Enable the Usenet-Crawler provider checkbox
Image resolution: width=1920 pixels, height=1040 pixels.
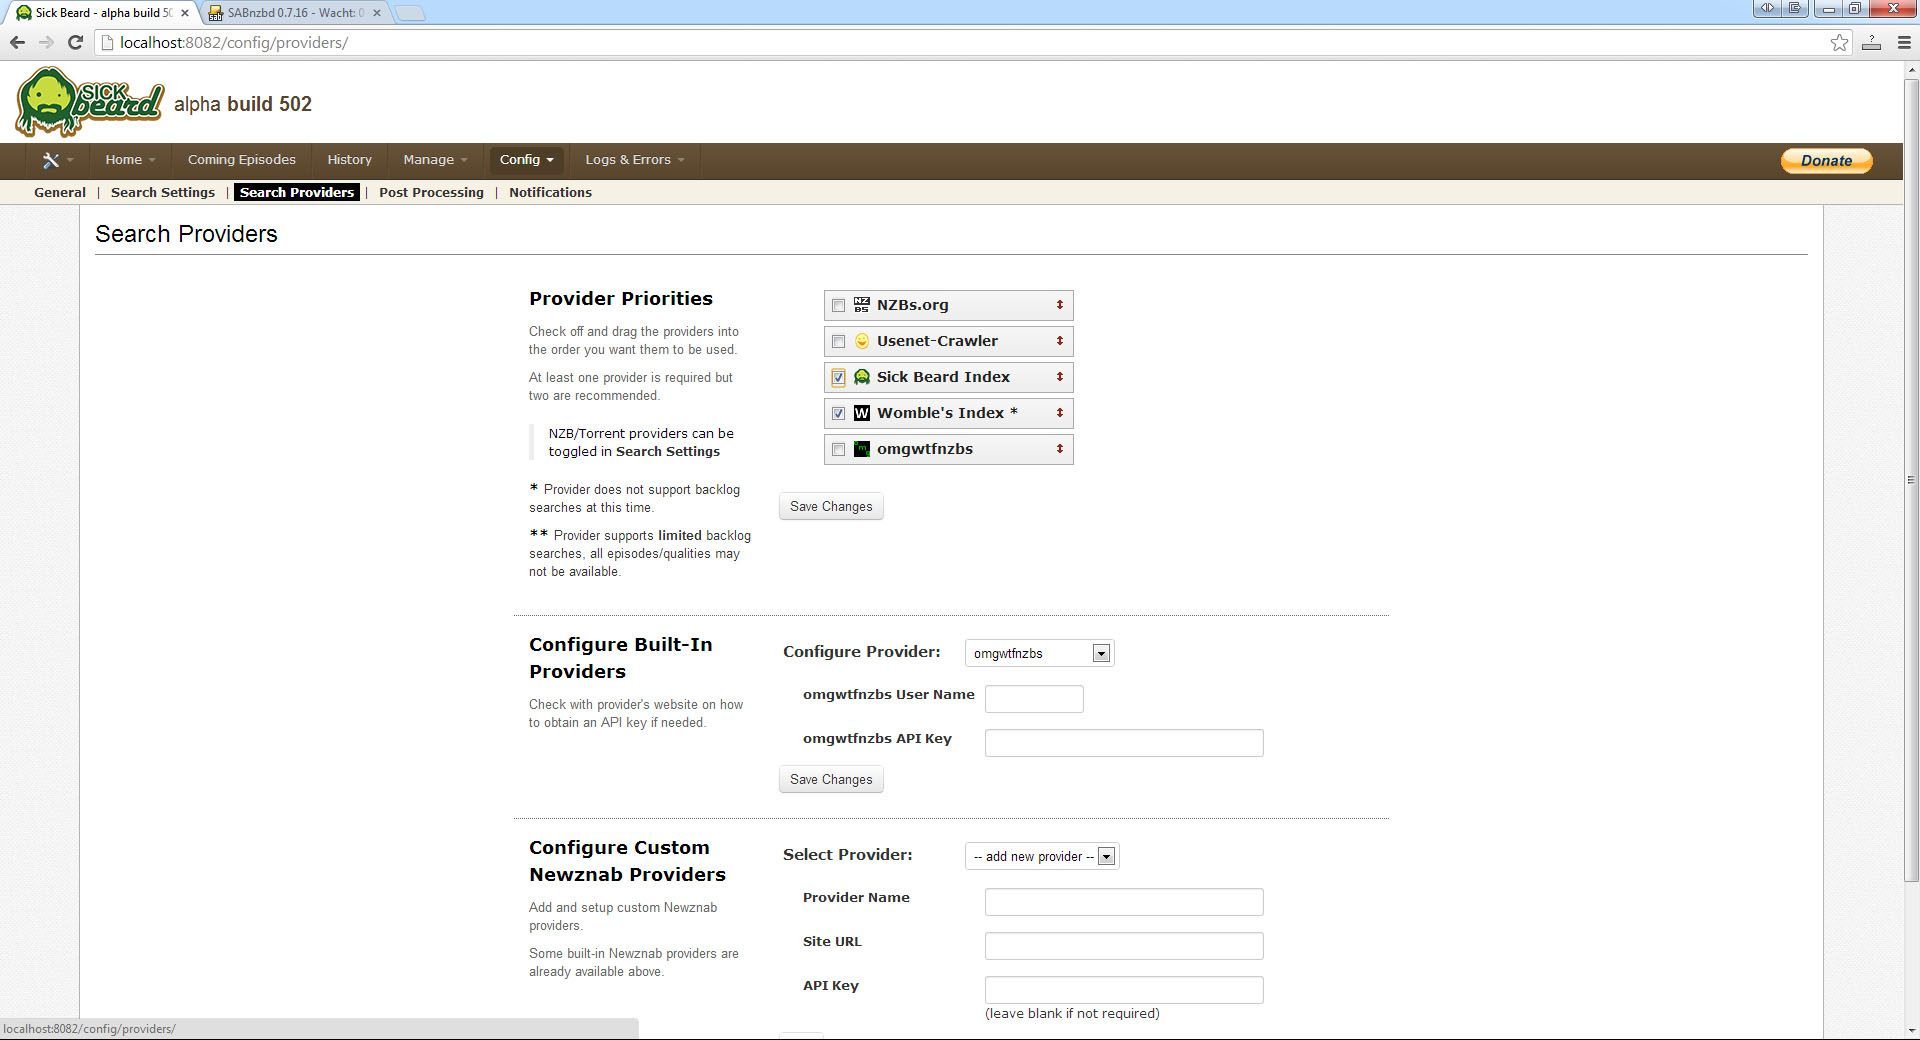[838, 342]
